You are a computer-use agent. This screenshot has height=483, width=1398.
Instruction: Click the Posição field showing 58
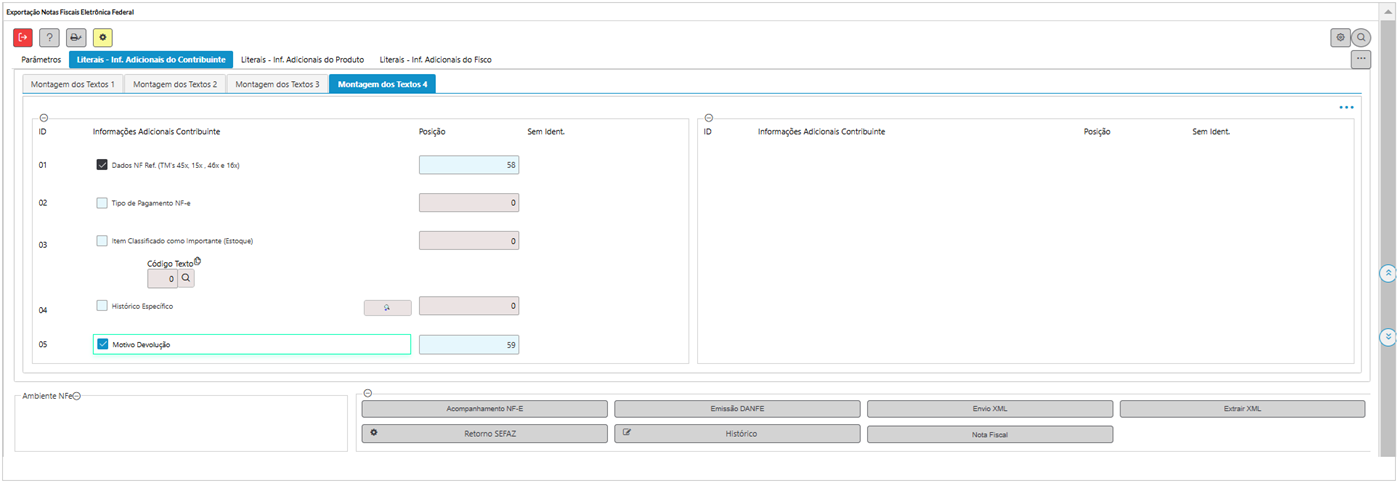[468, 165]
